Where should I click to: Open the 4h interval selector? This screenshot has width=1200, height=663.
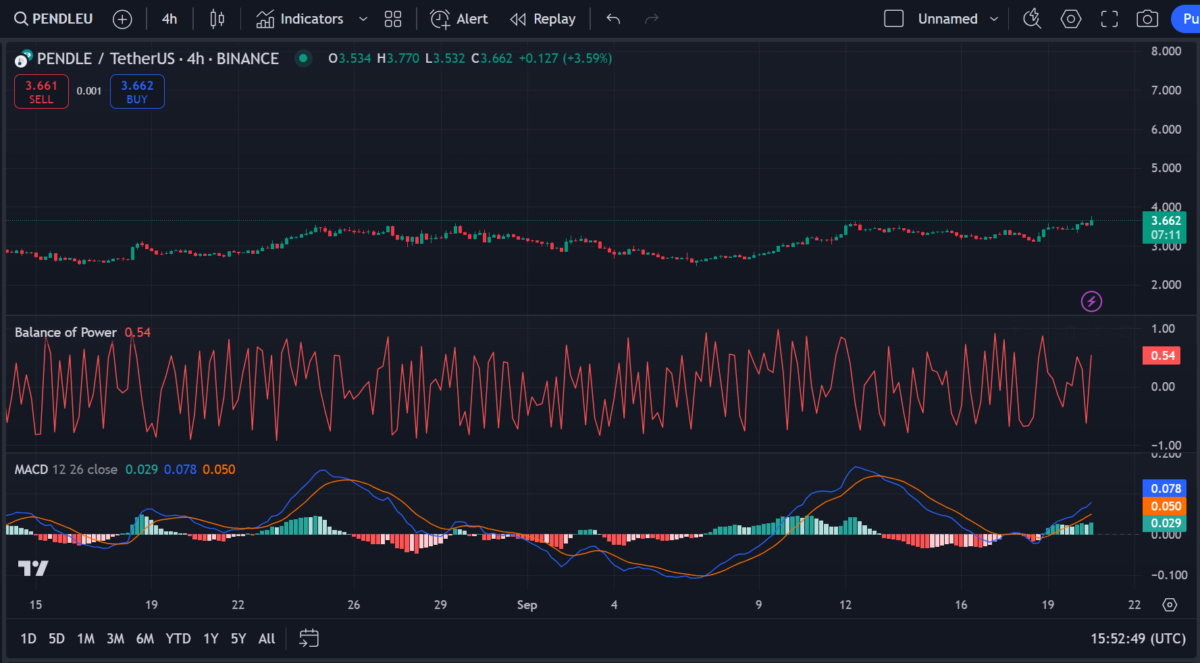click(x=170, y=19)
